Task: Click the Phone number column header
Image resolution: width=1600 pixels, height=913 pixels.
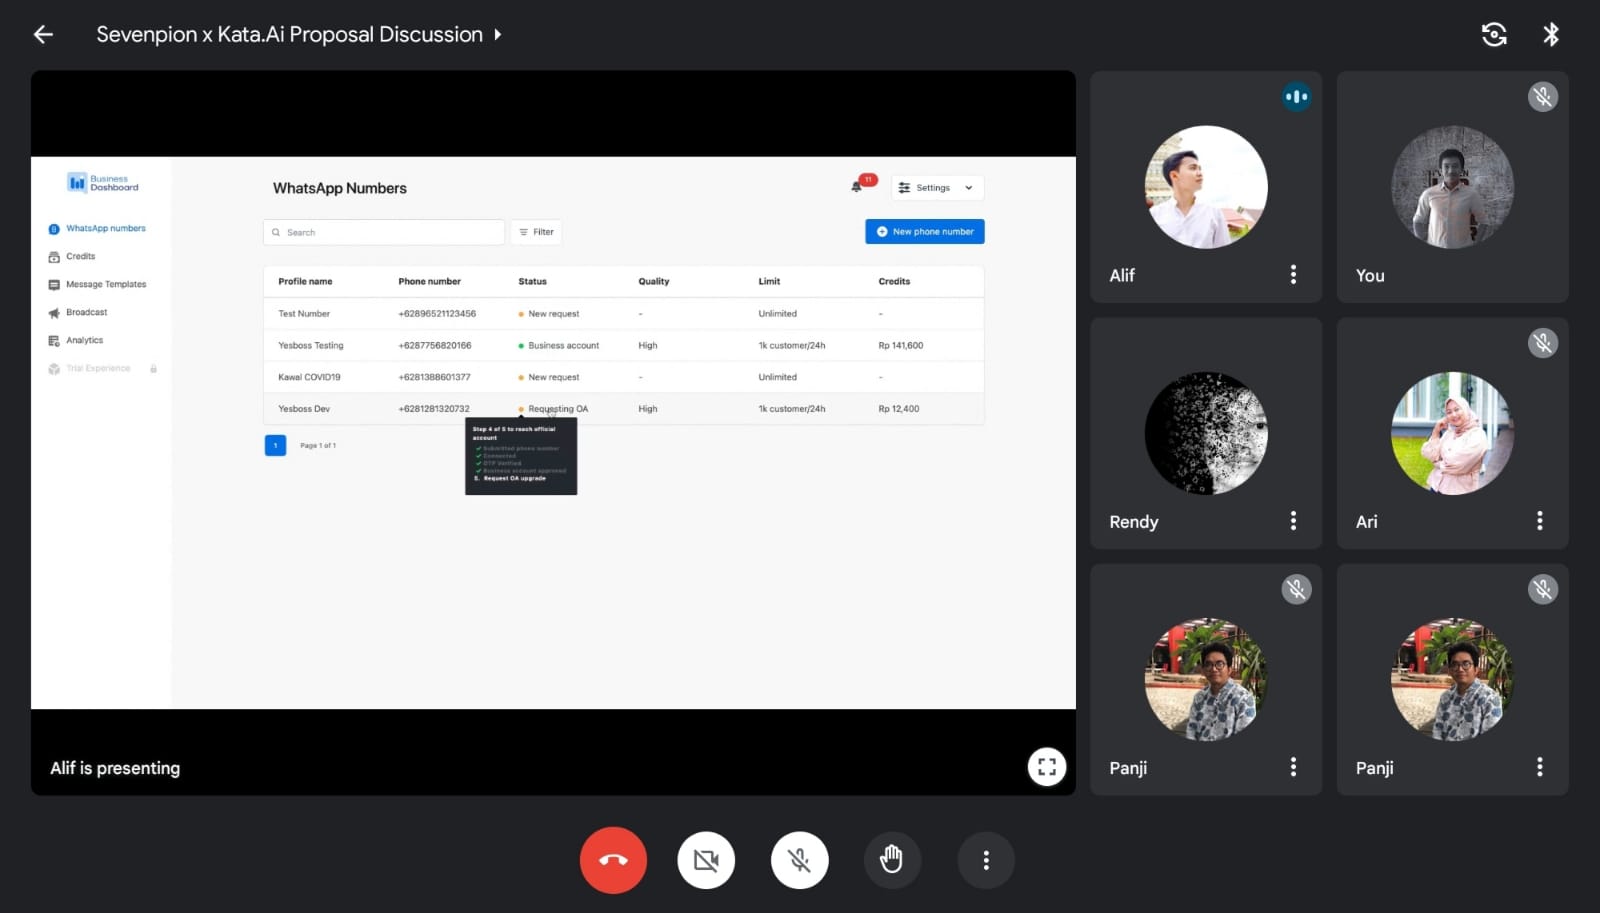Action: 430,282
